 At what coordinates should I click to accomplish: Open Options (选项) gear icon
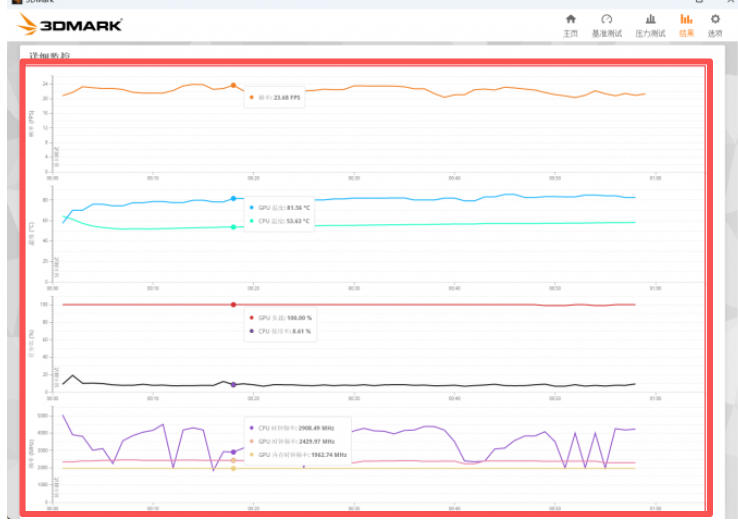(715, 24)
